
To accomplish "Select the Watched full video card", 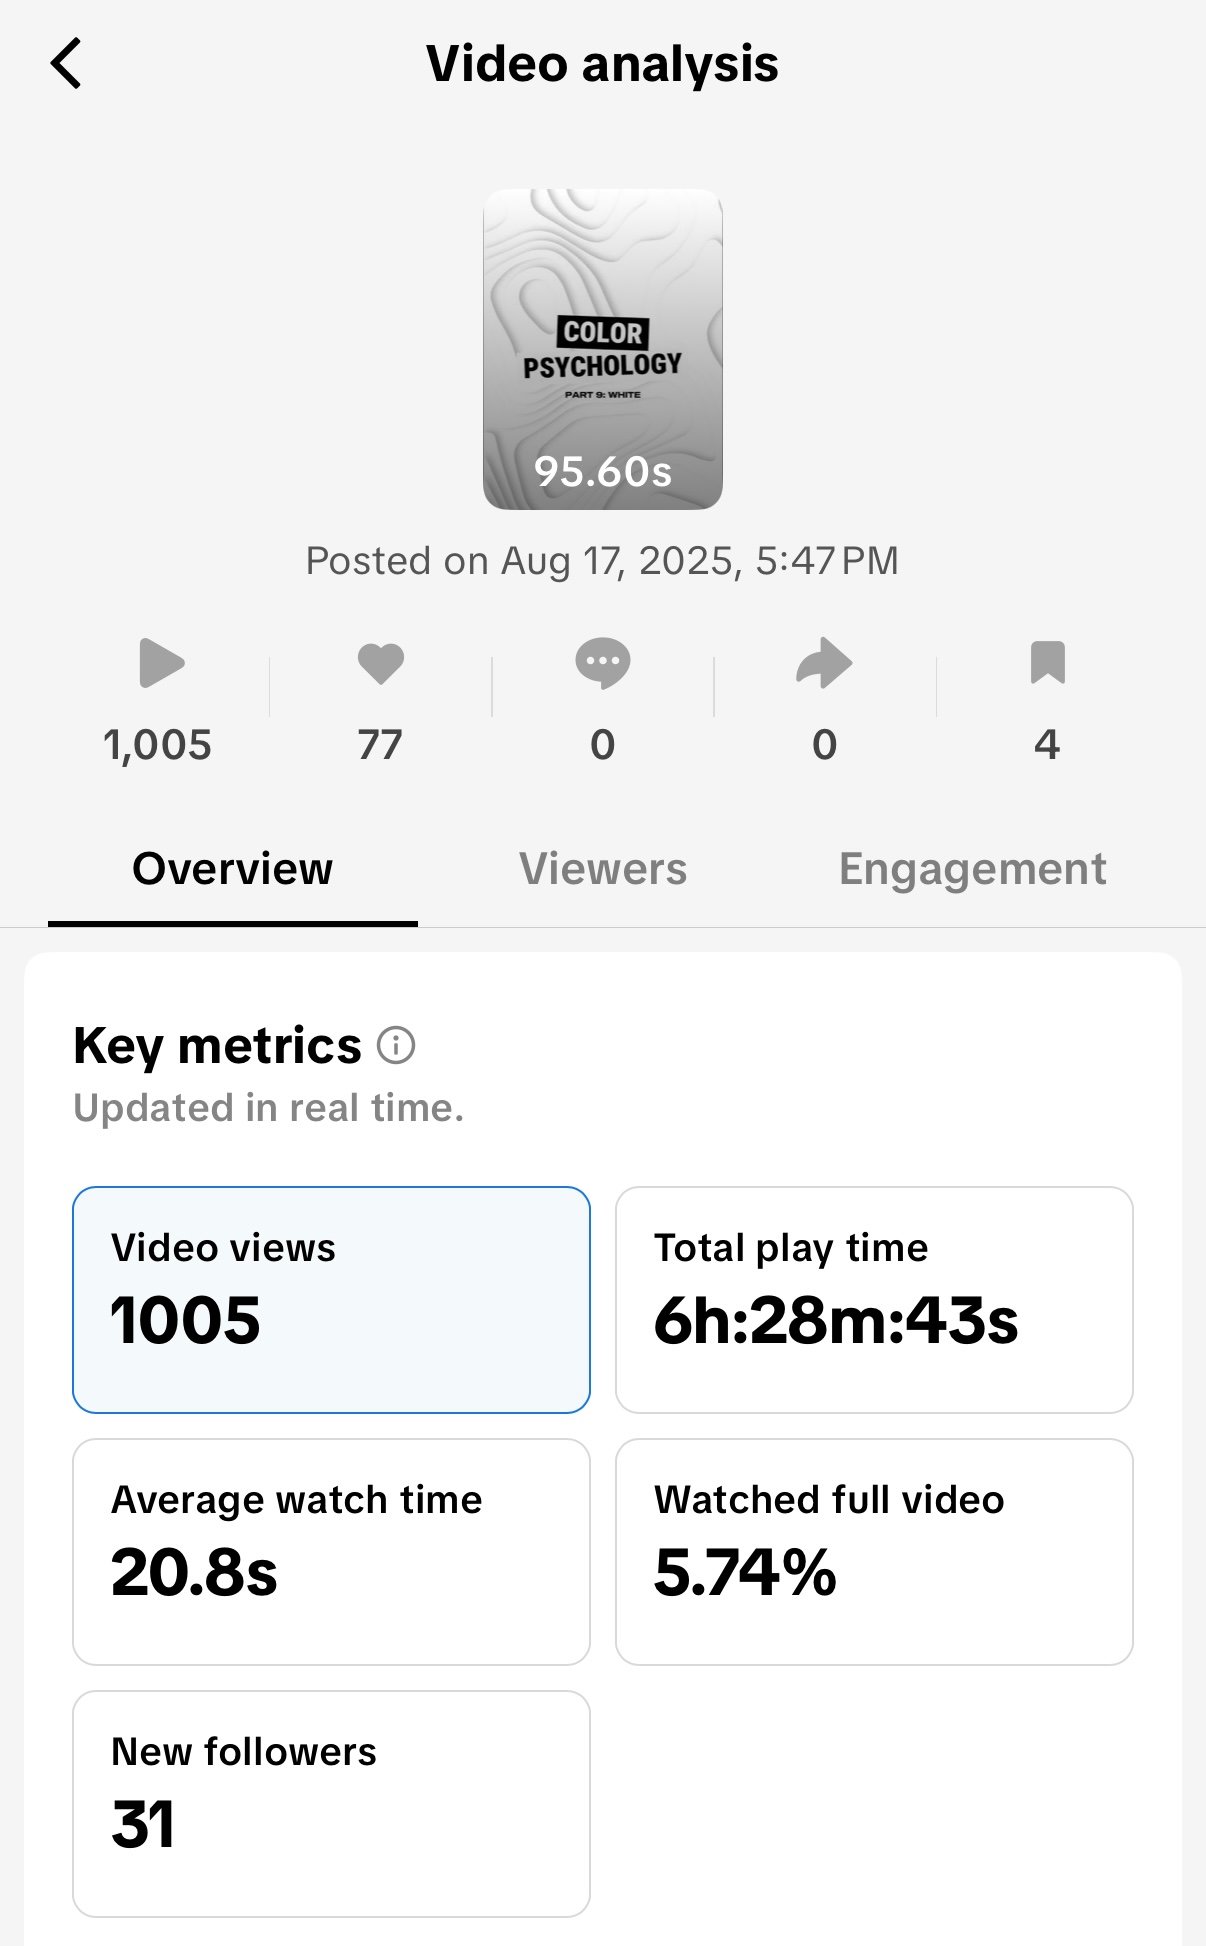I will (x=874, y=1551).
